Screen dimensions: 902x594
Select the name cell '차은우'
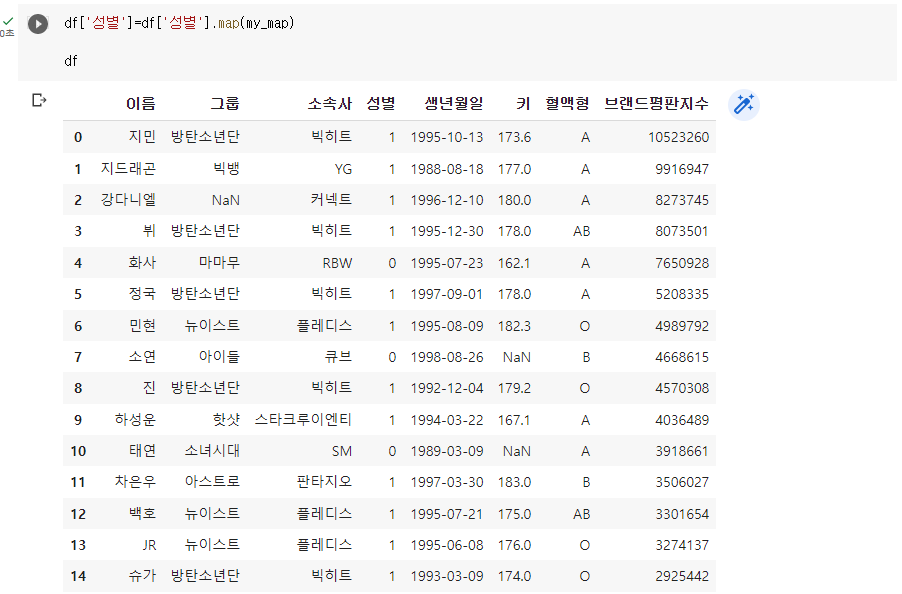pyautogui.click(x=135, y=481)
